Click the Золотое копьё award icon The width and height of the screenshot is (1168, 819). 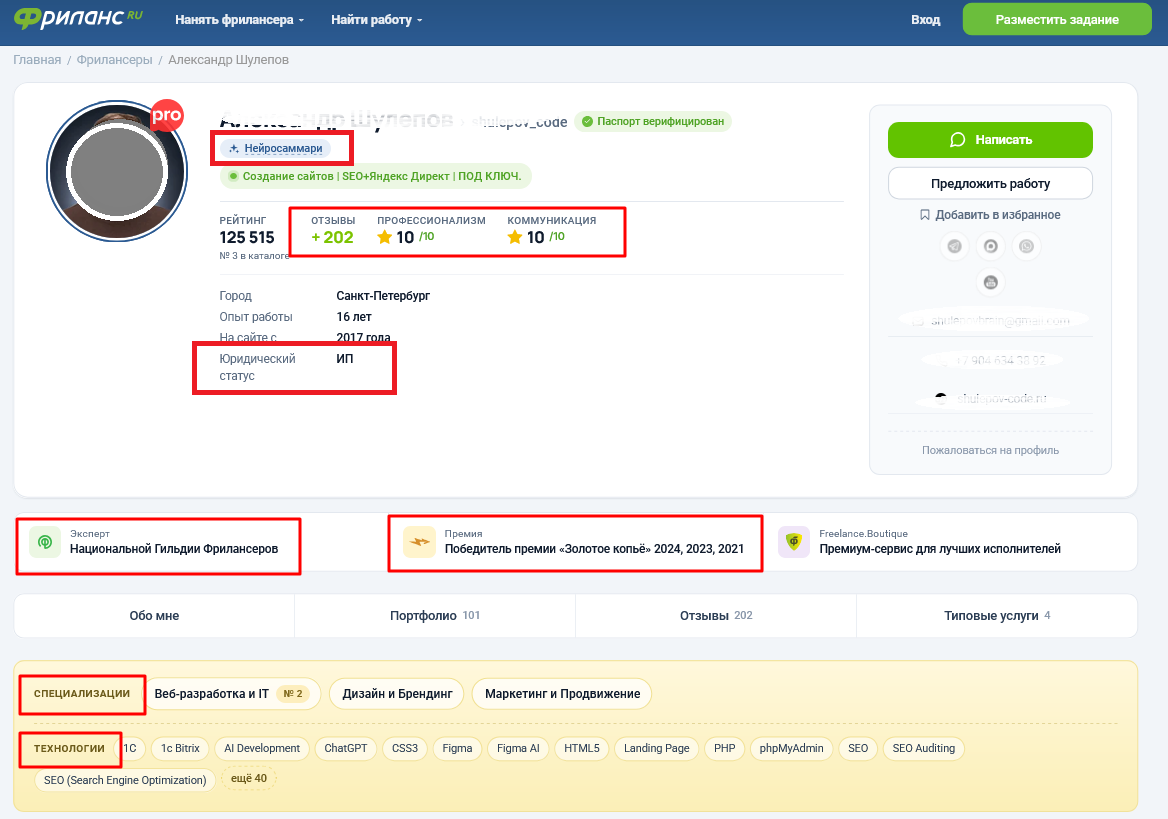tap(419, 542)
